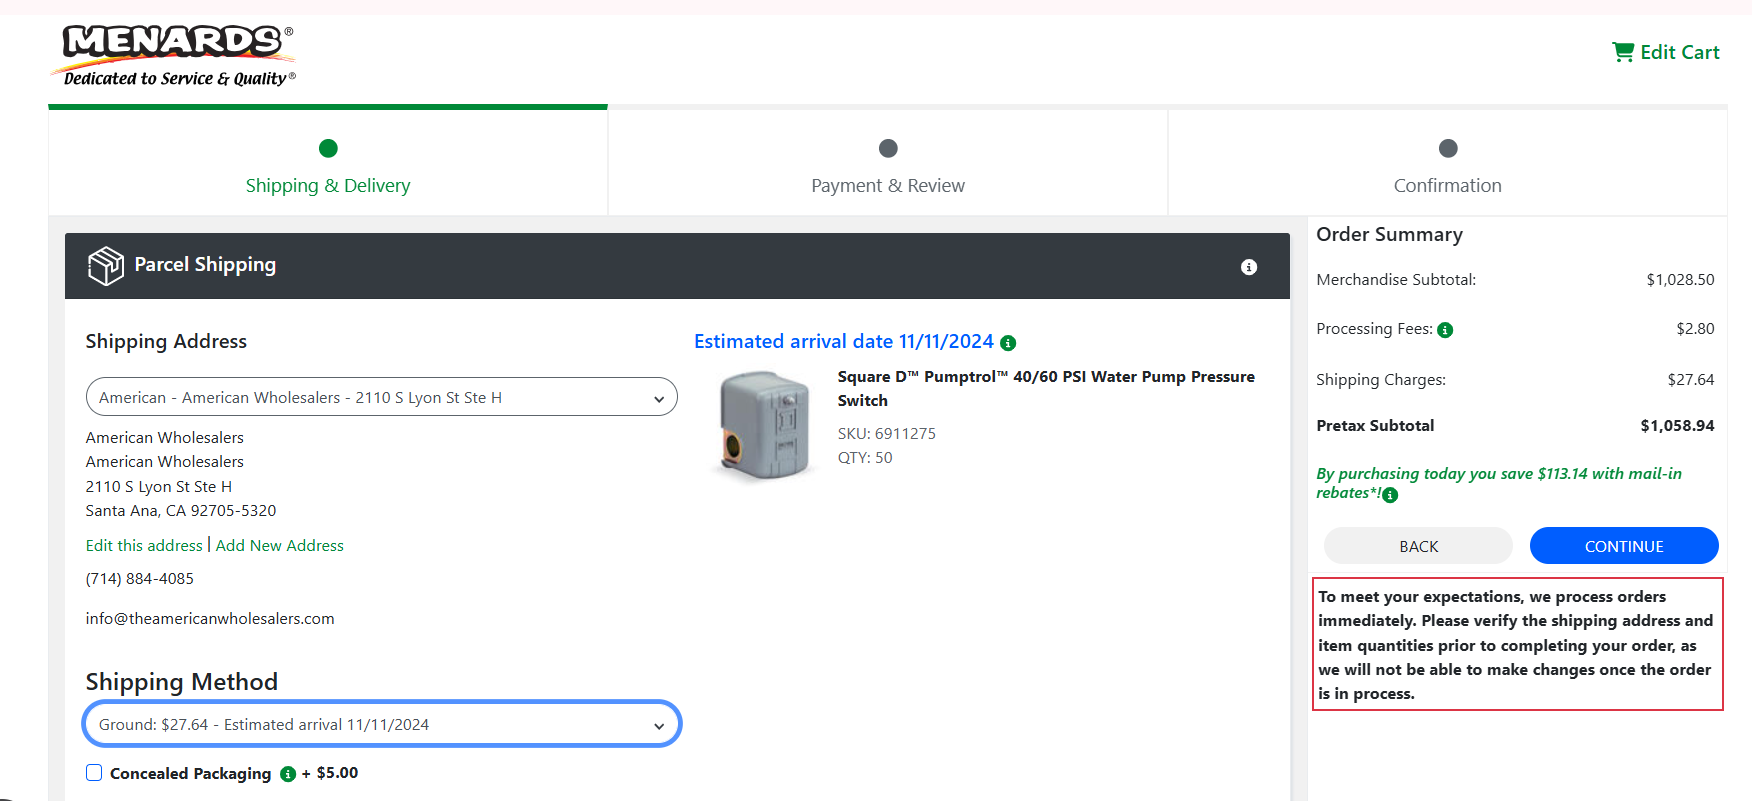
Task: Click the 2110 S Lyon St Ste H line
Action: [159, 487]
